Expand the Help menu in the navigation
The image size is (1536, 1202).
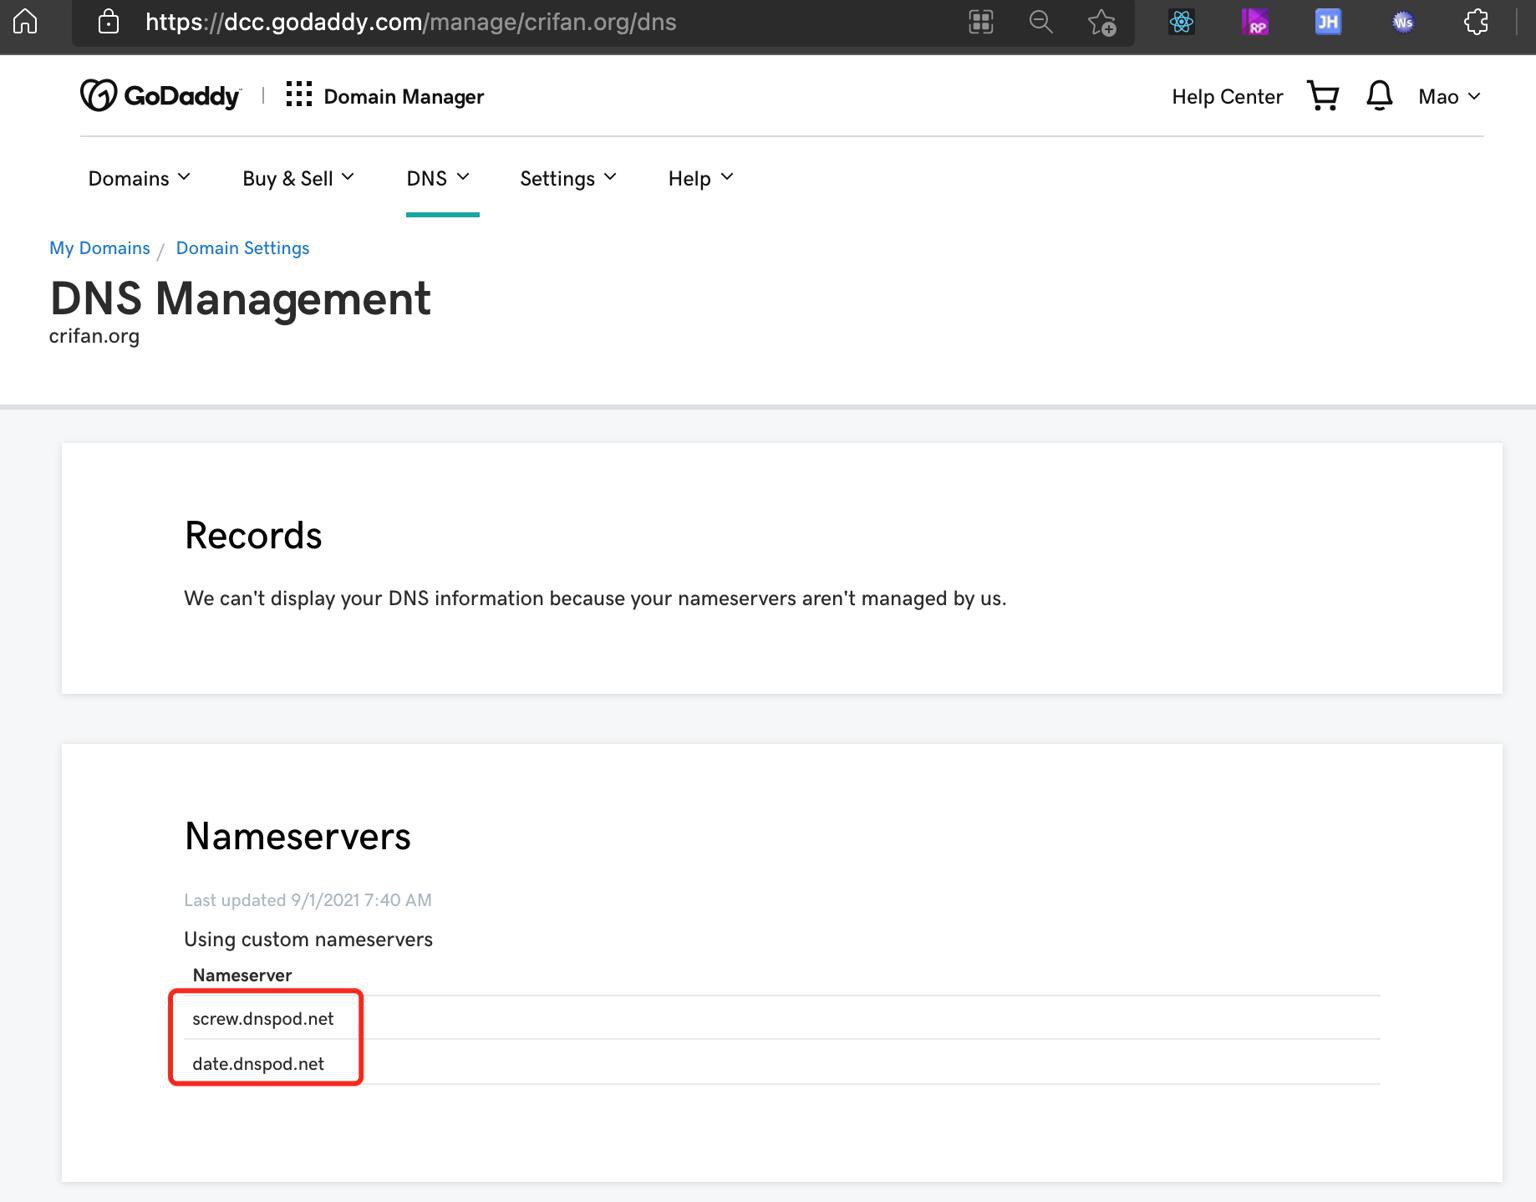[700, 178]
